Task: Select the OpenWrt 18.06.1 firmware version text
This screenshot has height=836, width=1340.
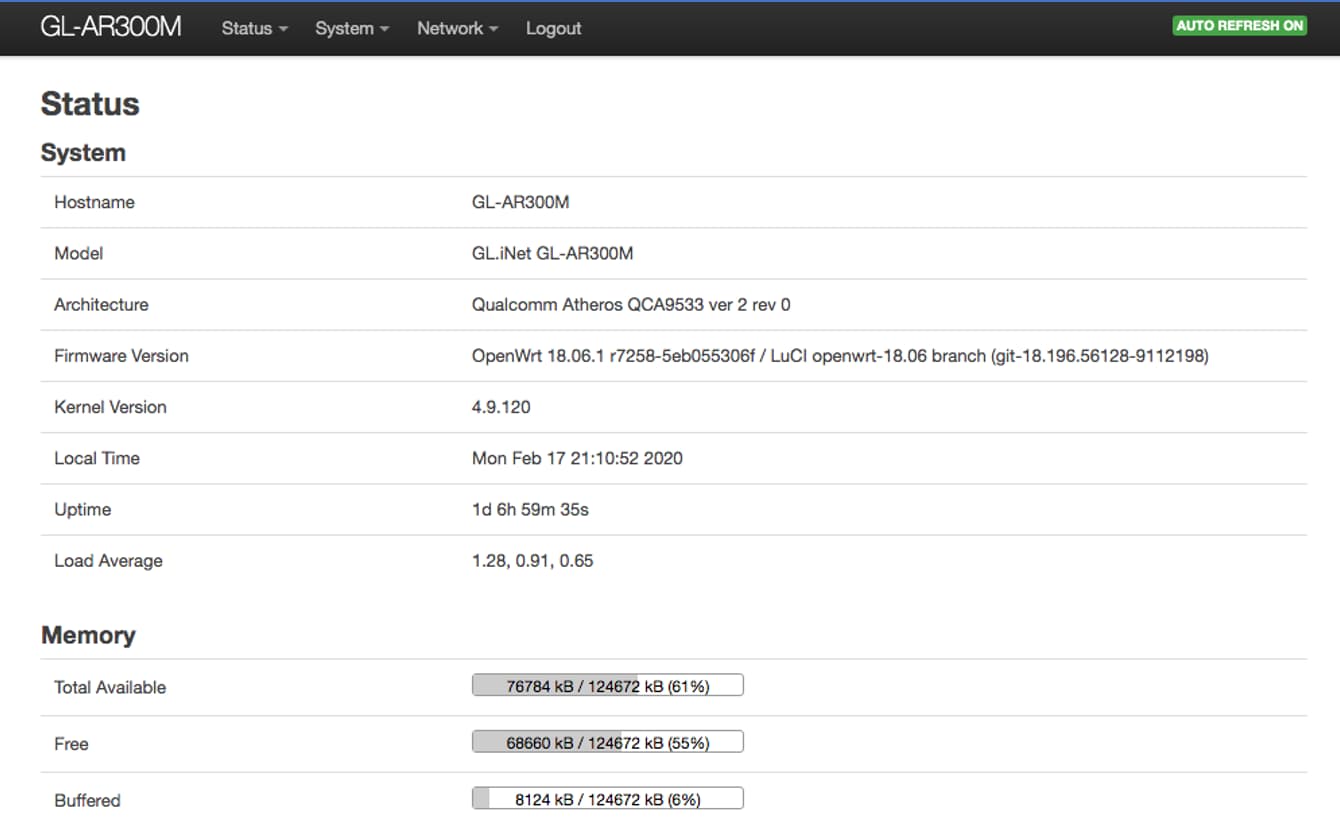Action: coord(840,355)
